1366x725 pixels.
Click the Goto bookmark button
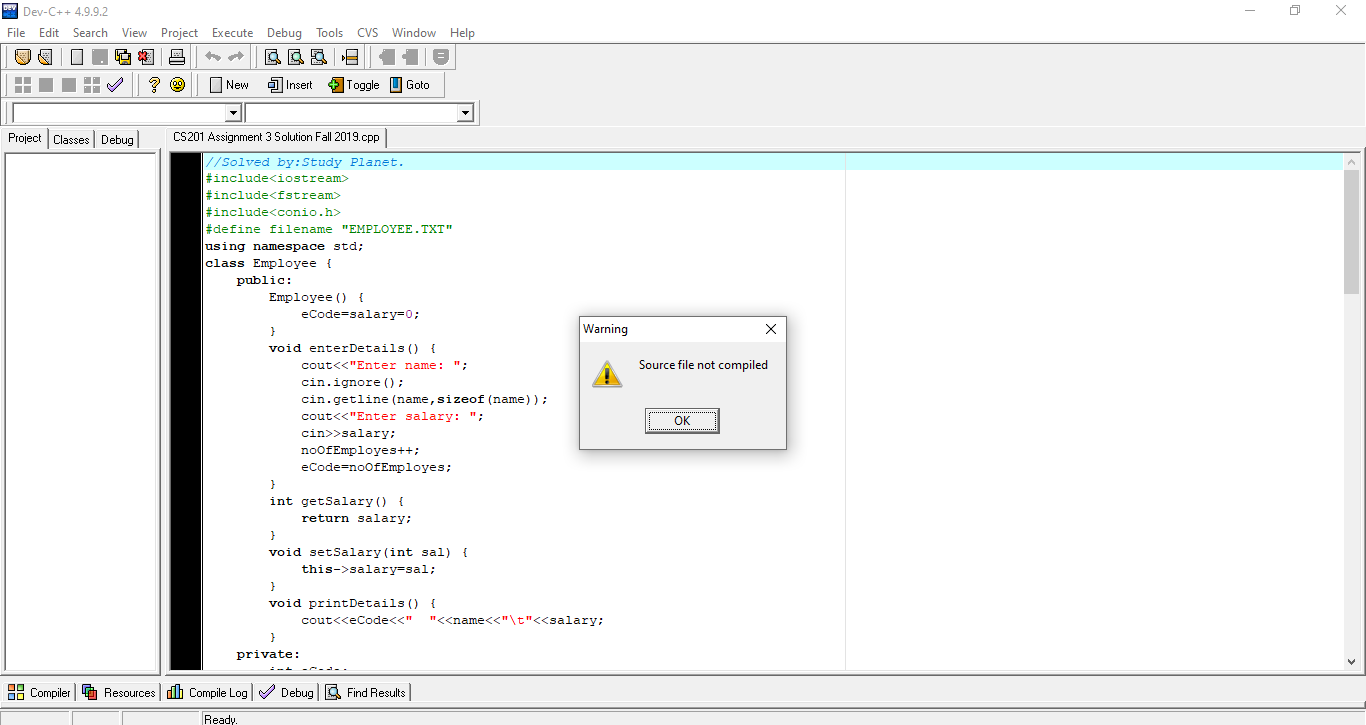[x=410, y=85]
